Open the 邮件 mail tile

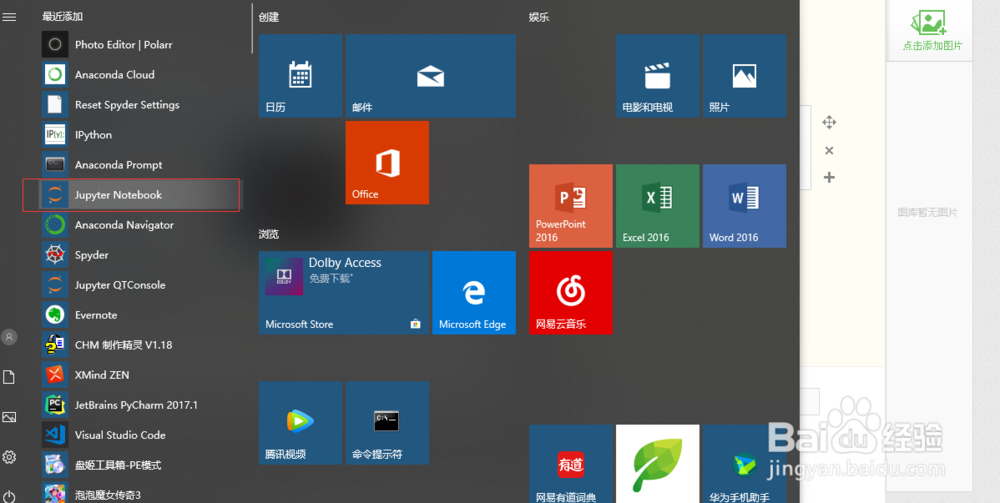click(430, 76)
